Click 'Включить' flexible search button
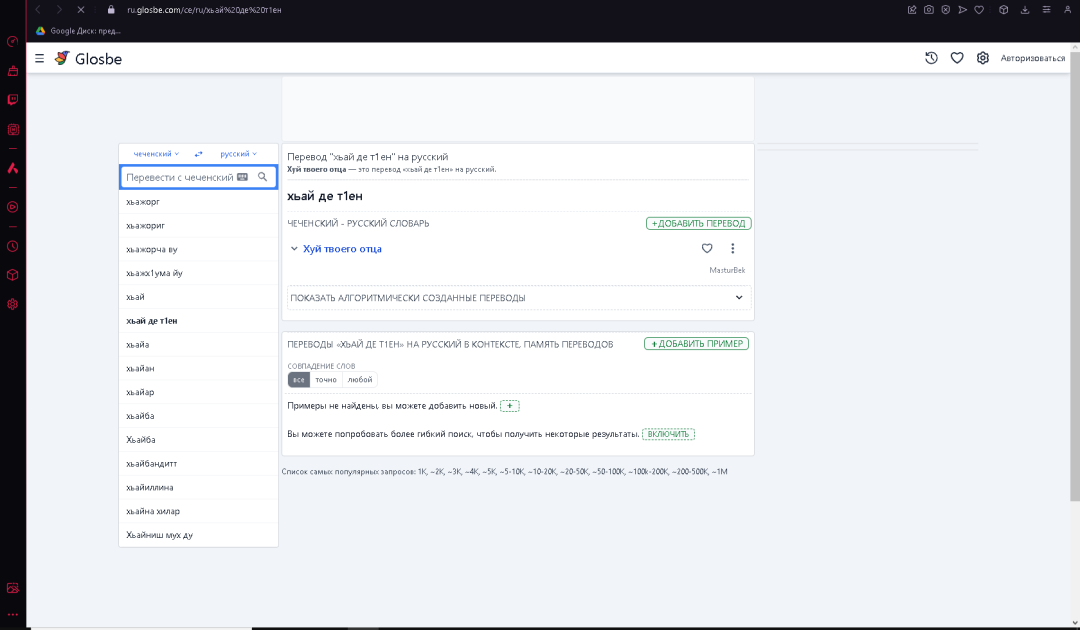 [x=668, y=434]
